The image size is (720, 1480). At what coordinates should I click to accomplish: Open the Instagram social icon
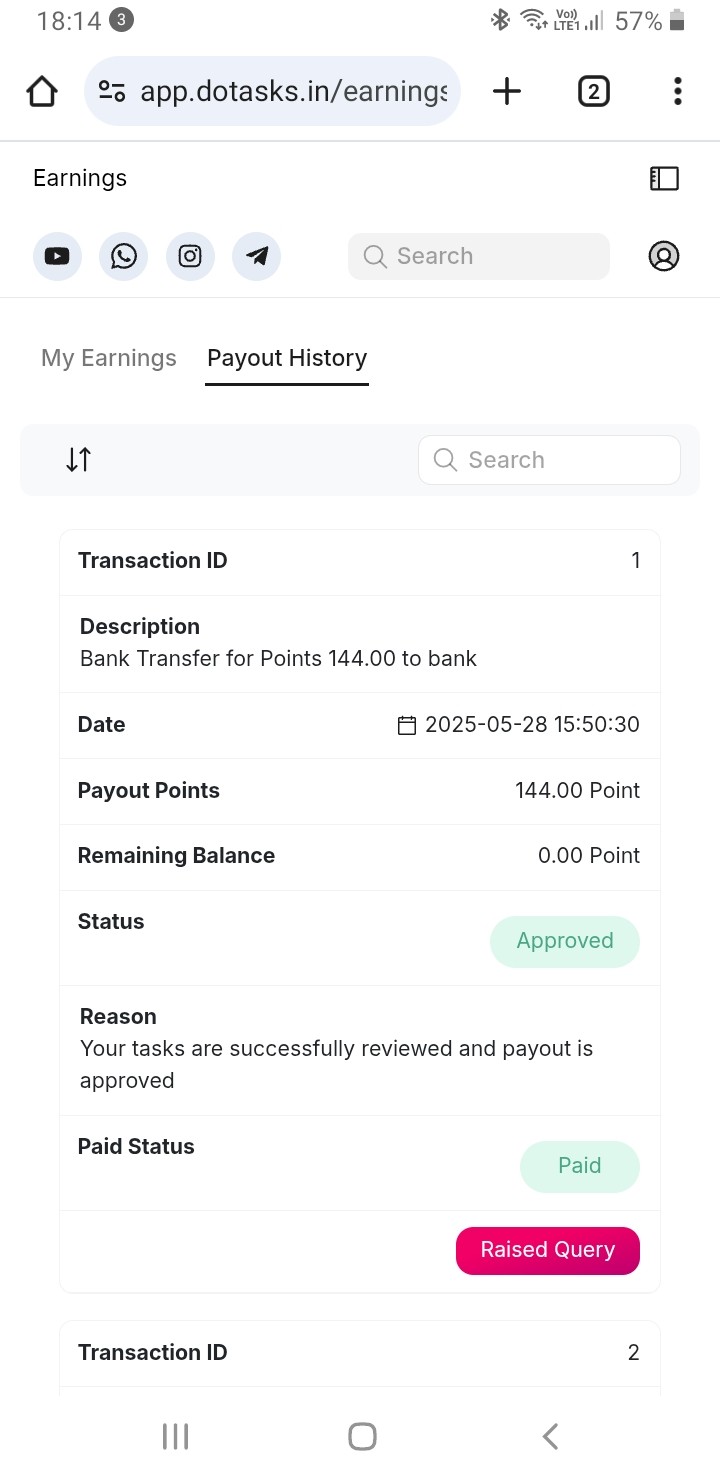[x=190, y=256]
